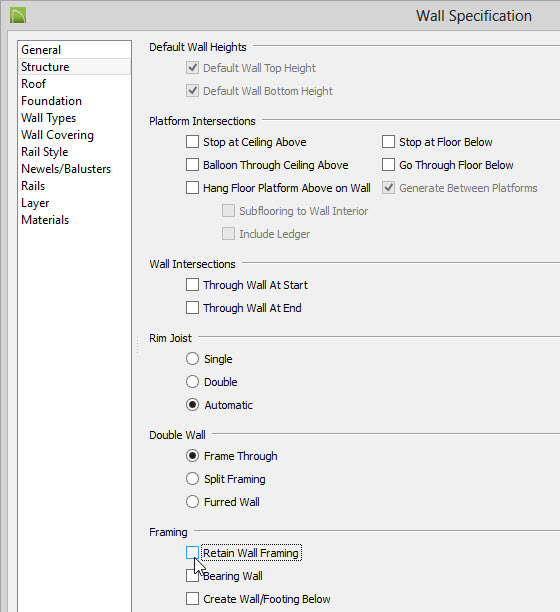This screenshot has height=612, width=560.
Task: Enable Stop at Ceiling Above checkbox
Action: coord(192,142)
